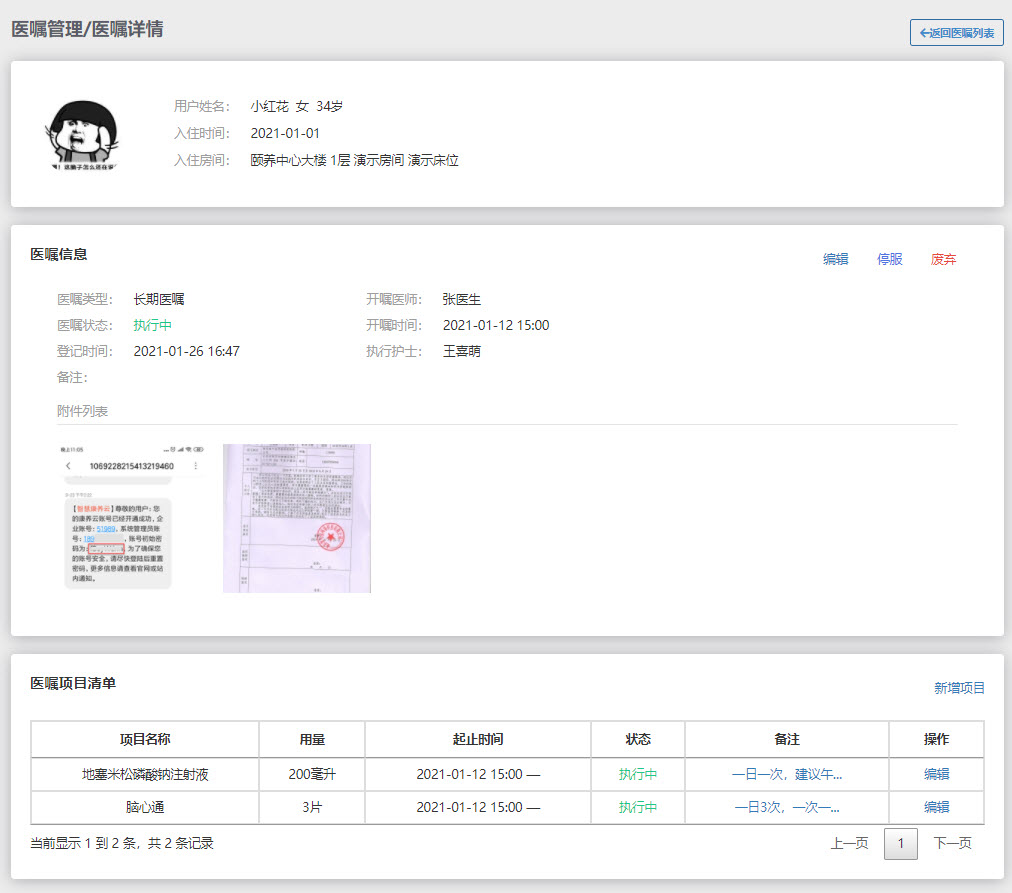Click the 状态 column header

coord(638,739)
